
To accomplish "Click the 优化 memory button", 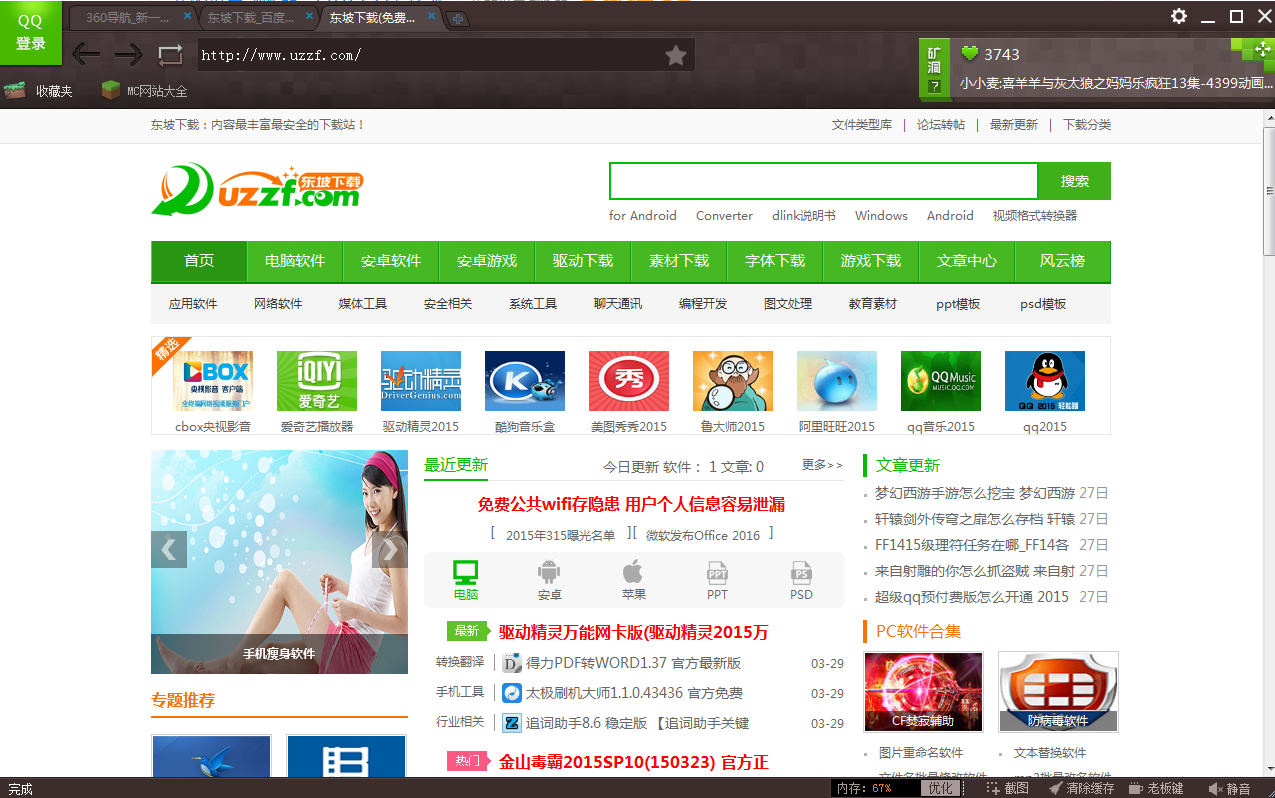I will pyautogui.click(x=941, y=789).
